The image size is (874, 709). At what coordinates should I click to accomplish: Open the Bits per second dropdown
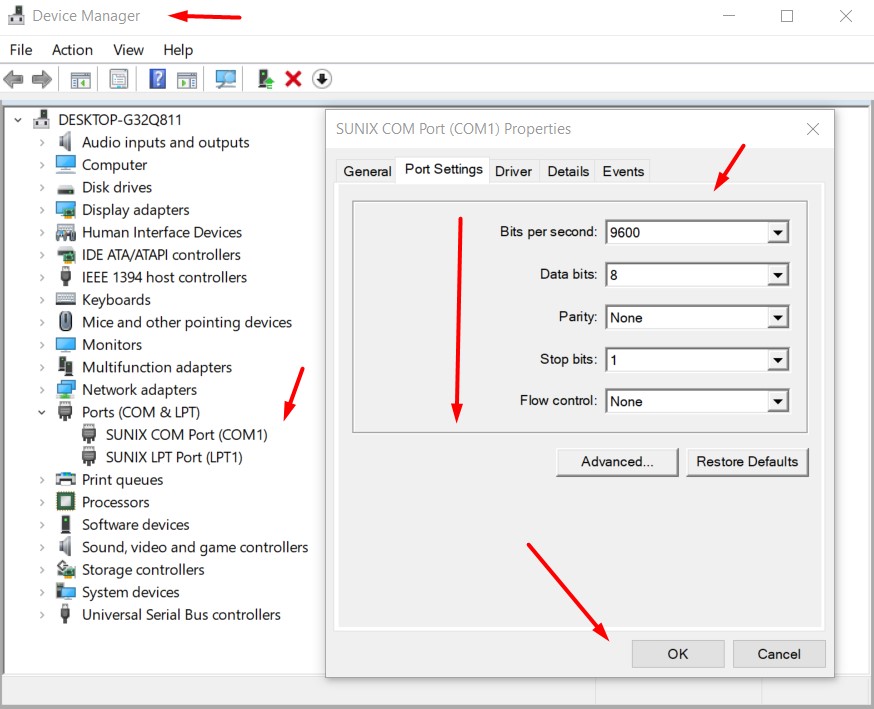click(777, 233)
